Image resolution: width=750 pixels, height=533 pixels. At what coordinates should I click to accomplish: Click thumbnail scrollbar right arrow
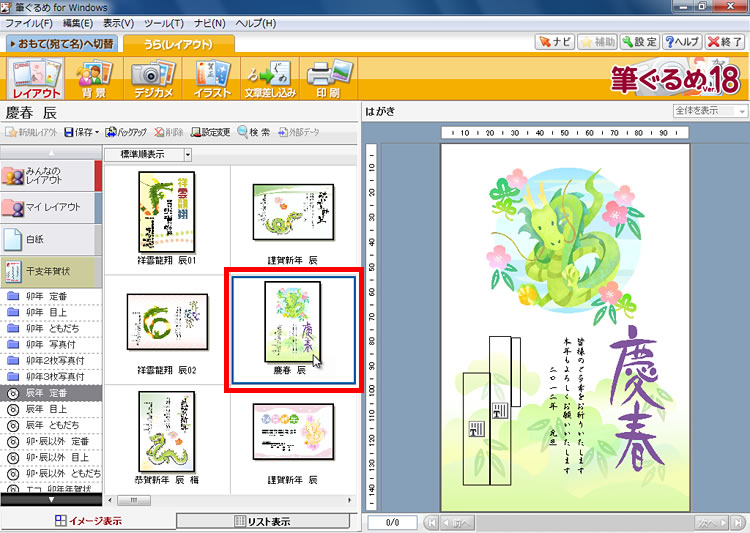[x=350, y=500]
